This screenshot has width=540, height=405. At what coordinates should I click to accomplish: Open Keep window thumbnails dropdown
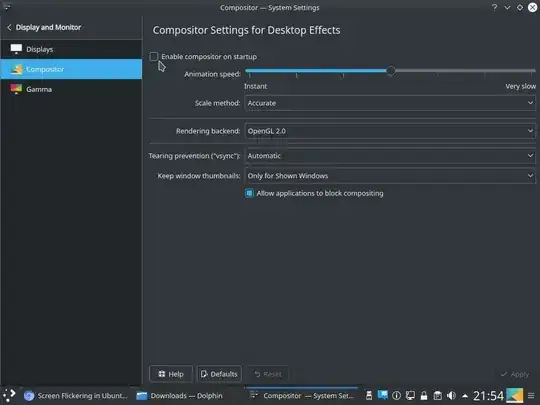tap(390, 176)
